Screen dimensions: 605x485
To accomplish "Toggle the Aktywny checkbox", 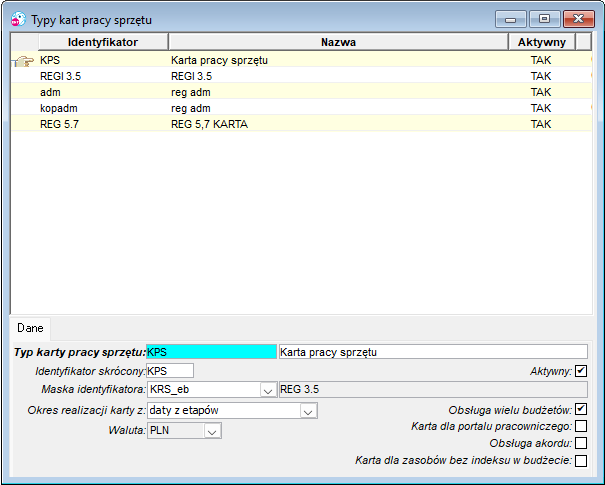I will pyautogui.click(x=581, y=371).
